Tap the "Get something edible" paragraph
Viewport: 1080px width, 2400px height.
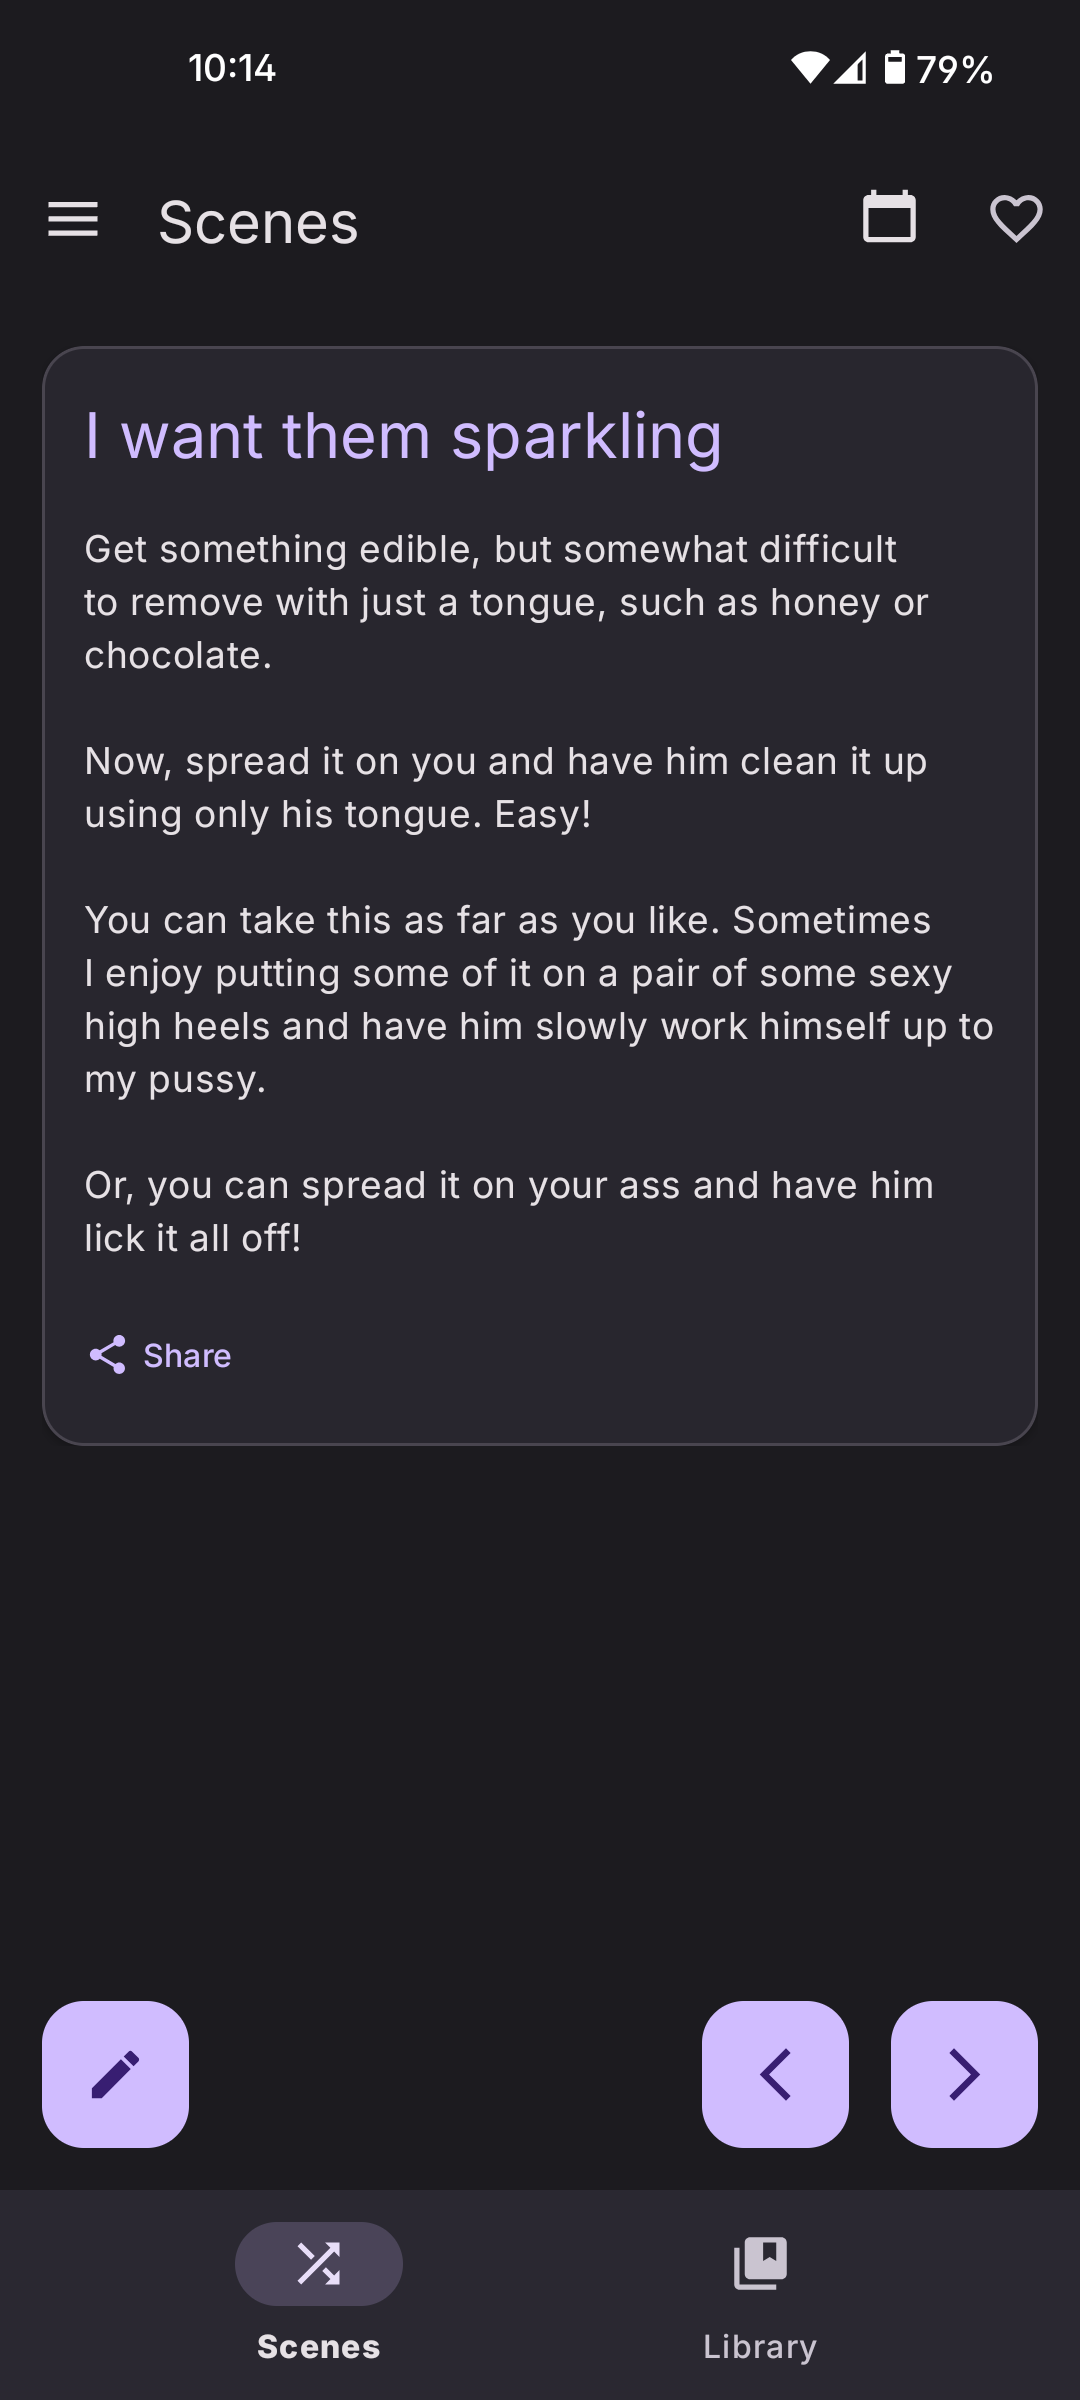(x=506, y=602)
